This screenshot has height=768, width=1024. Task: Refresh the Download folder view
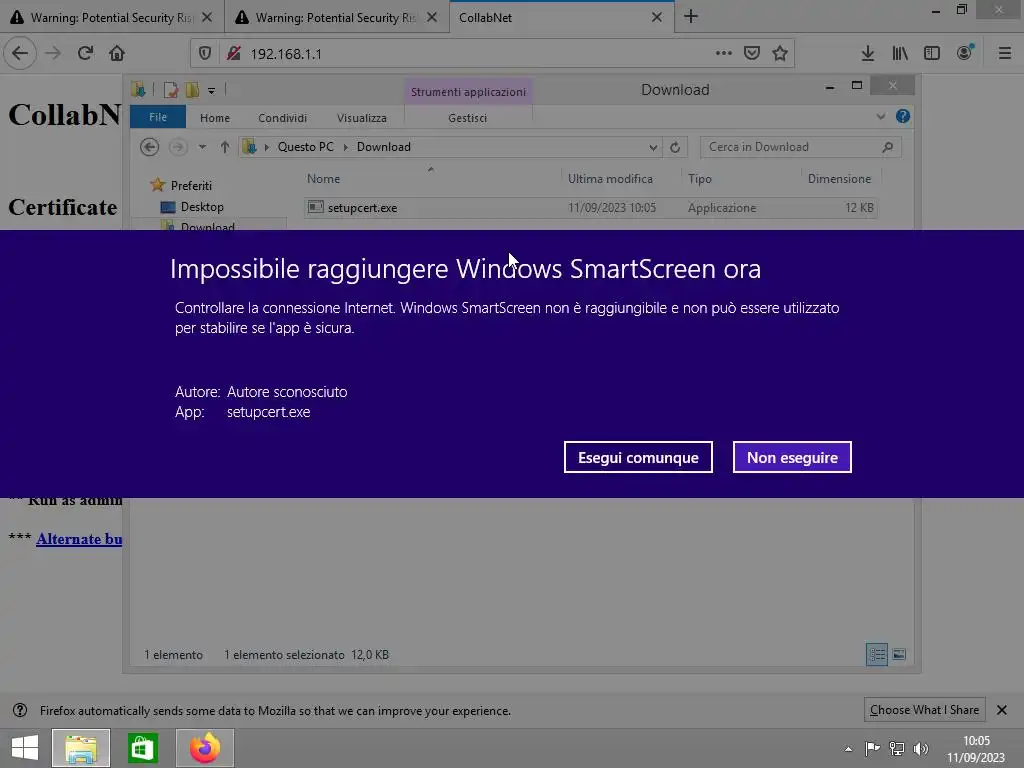coord(675,148)
